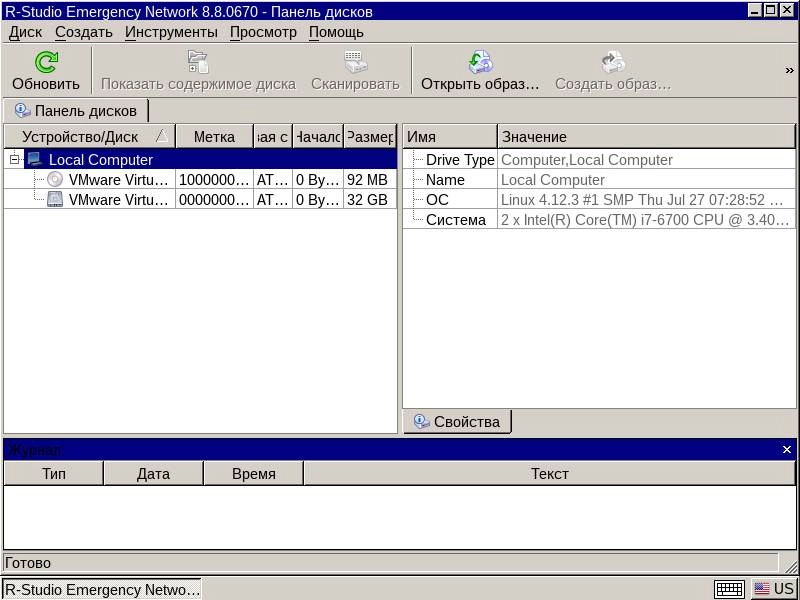
Task: Click the Показать содержимое диска toolbar icon
Action: (198, 62)
